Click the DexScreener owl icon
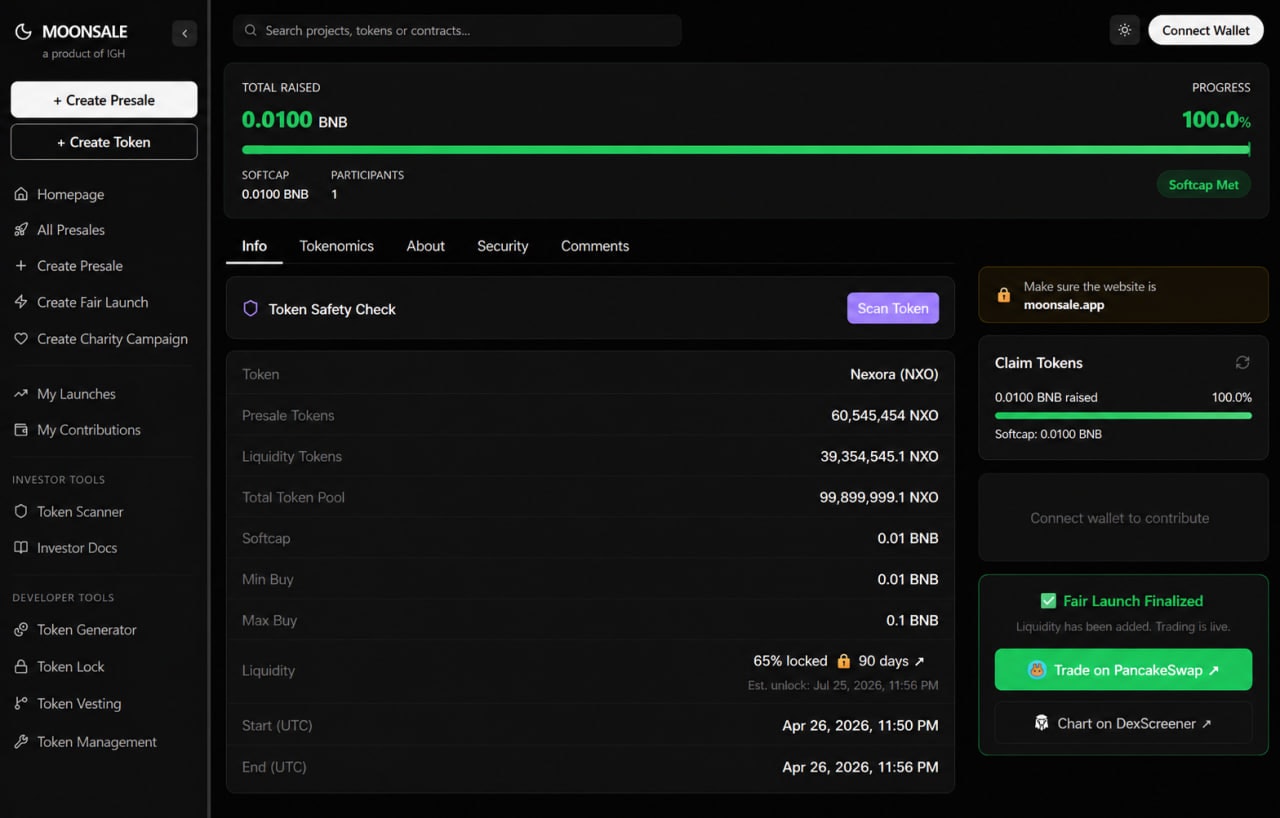Viewport: 1280px width, 818px height. pos(1041,723)
